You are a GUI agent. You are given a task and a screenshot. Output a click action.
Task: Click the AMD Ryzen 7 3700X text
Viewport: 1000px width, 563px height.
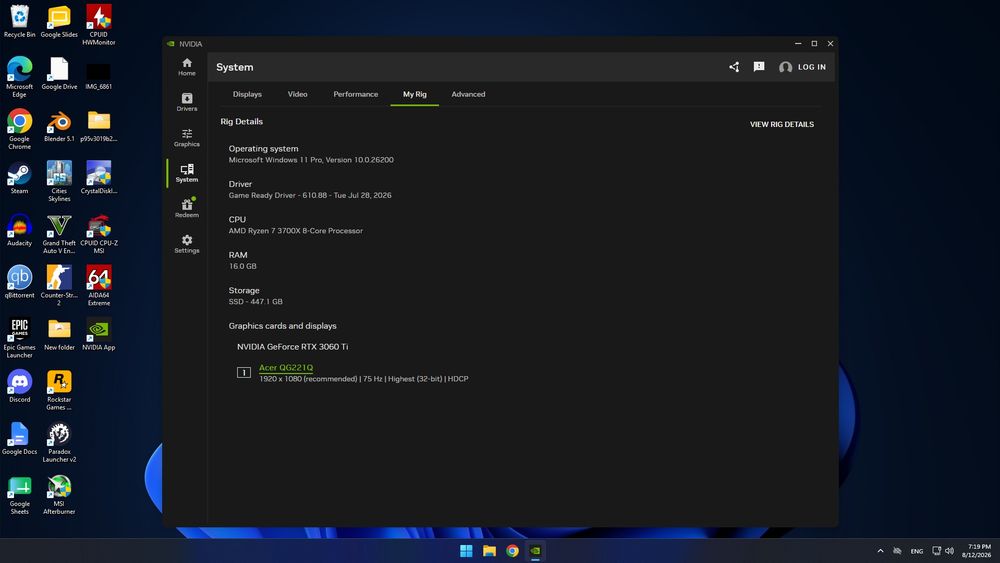pos(296,231)
